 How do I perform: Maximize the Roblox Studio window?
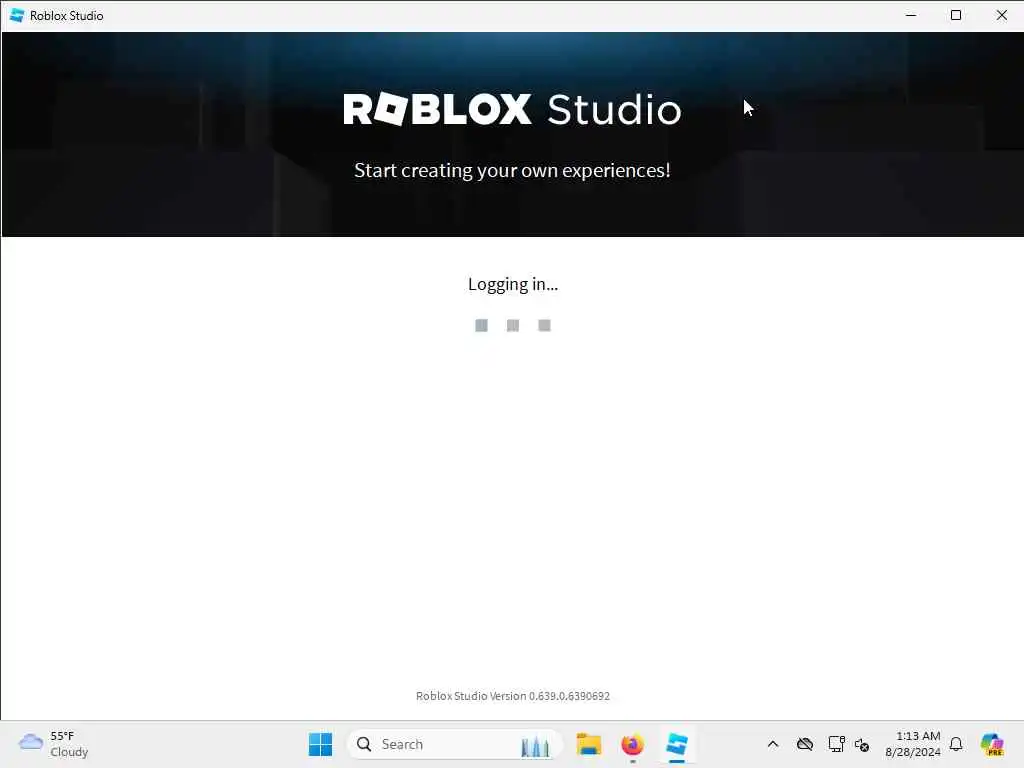956,15
